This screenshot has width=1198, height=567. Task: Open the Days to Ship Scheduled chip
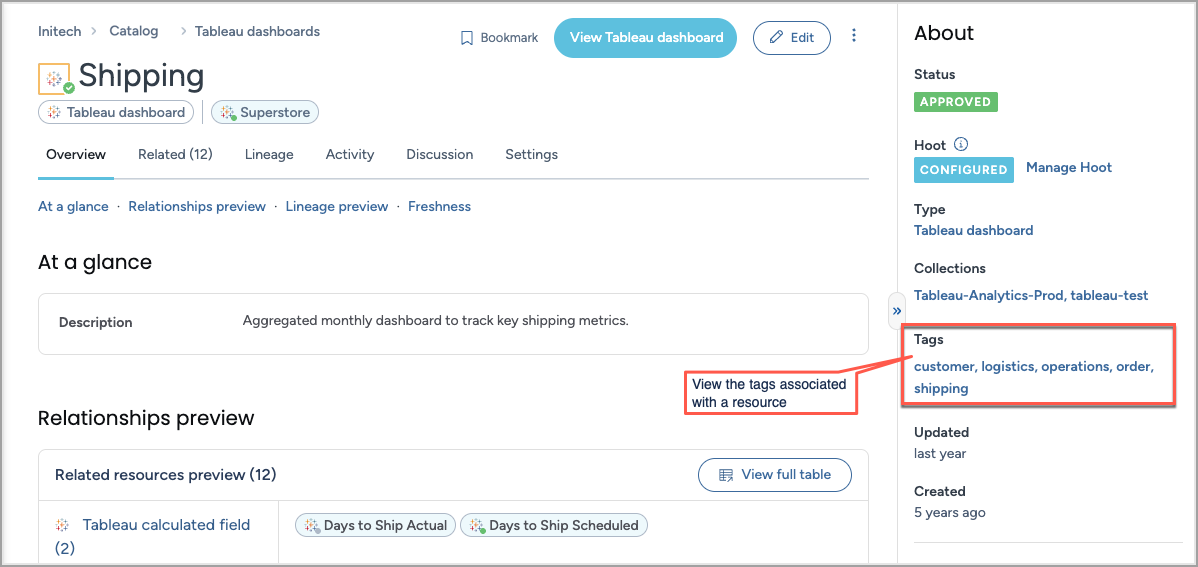click(x=554, y=525)
